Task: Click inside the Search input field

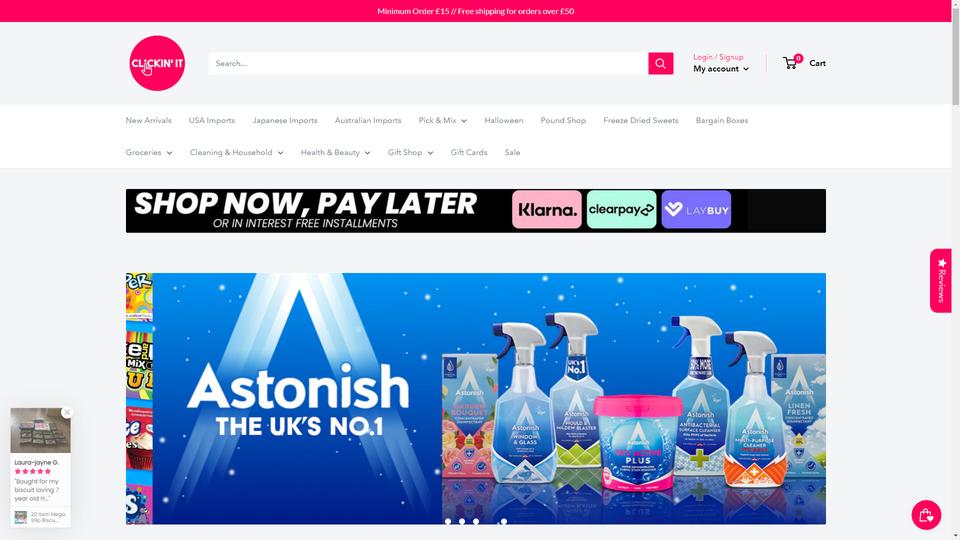Action: tap(428, 63)
